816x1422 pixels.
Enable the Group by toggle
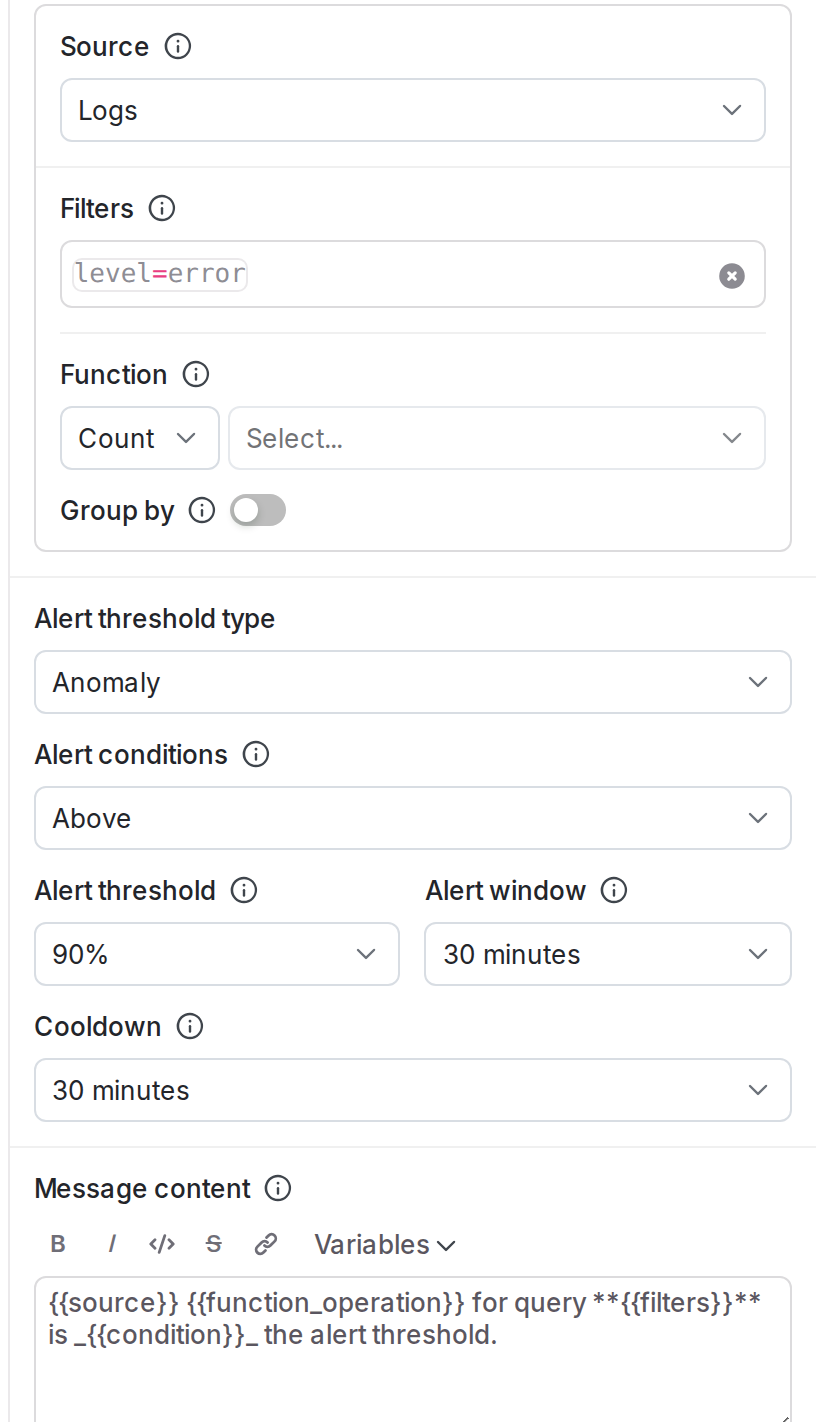257,510
